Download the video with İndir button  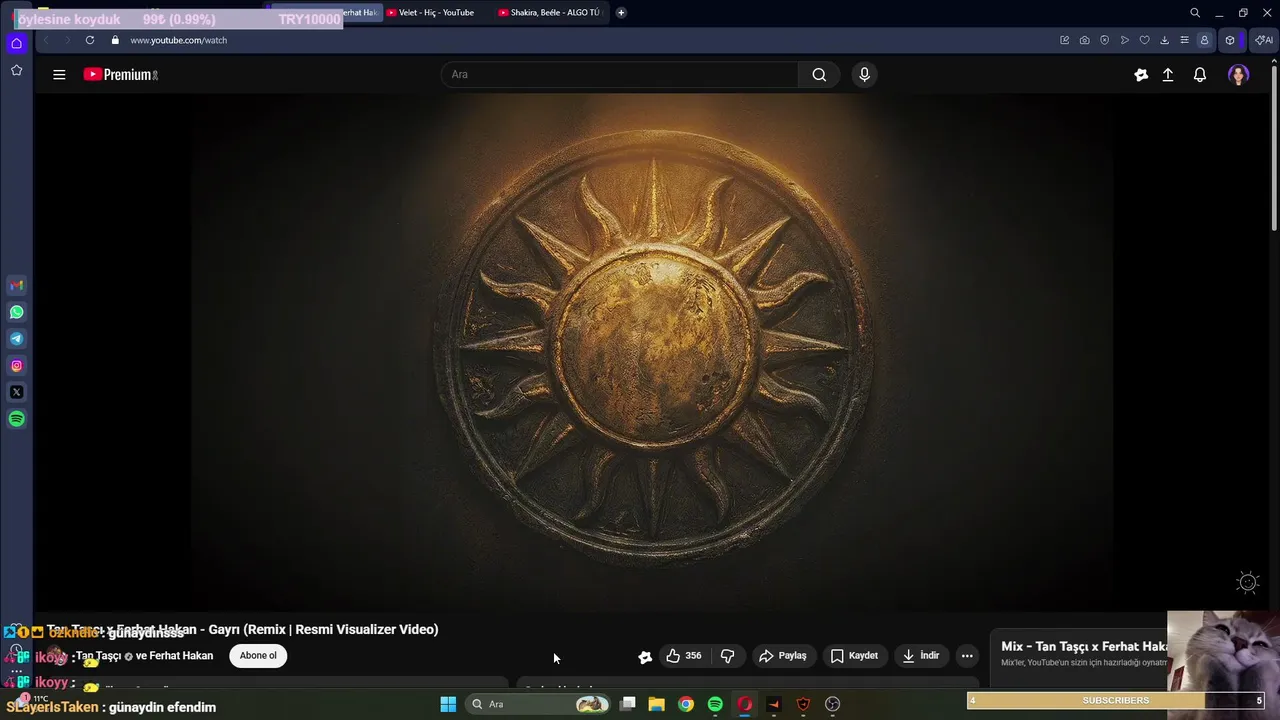[921, 656]
